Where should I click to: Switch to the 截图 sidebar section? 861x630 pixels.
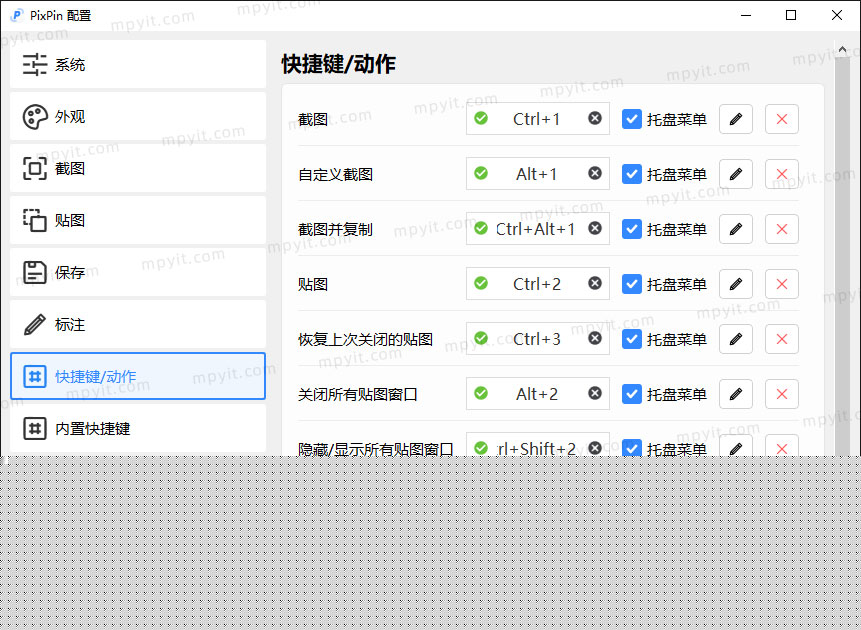pyautogui.click(x=138, y=168)
